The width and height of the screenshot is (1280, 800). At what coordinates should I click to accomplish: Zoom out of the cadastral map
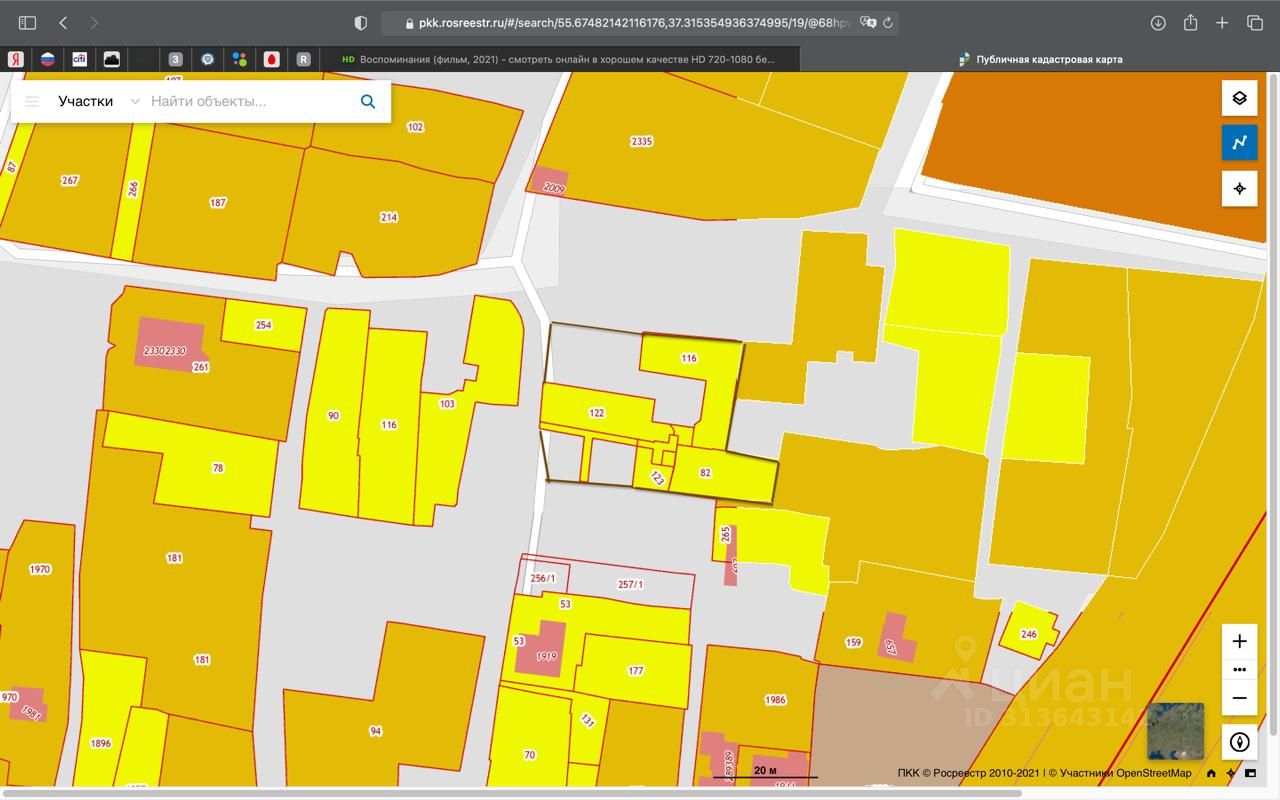1239,697
